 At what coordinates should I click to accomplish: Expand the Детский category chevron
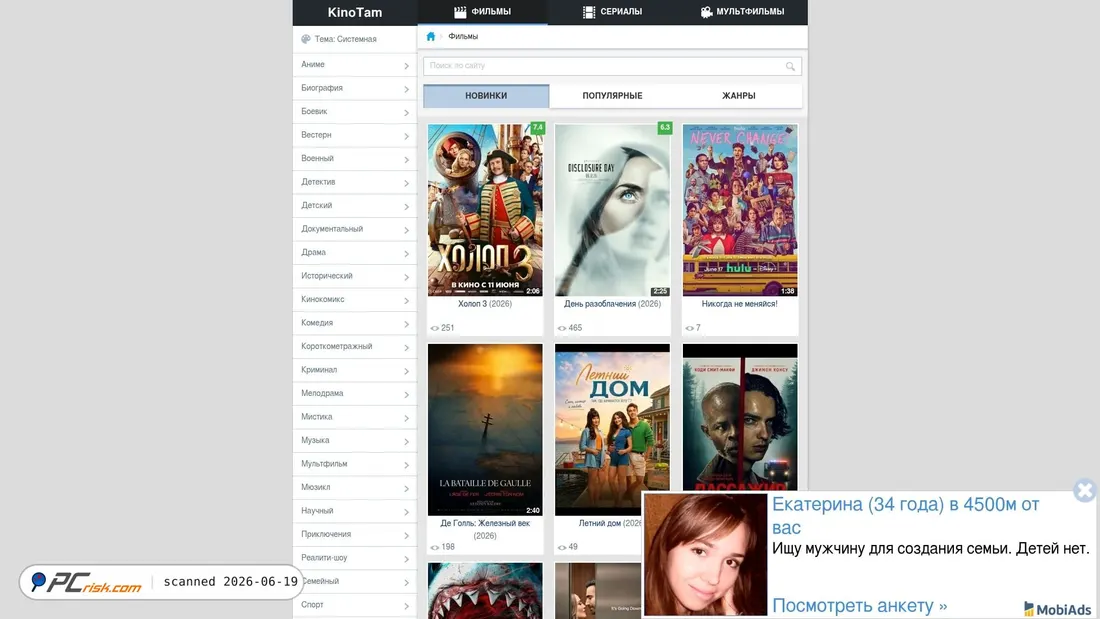click(x=406, y=206)
